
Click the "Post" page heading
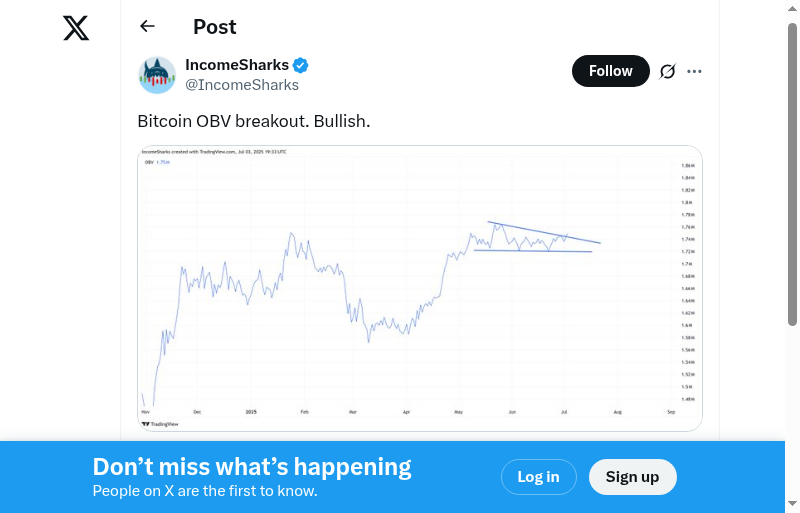[x=215, y=27]
